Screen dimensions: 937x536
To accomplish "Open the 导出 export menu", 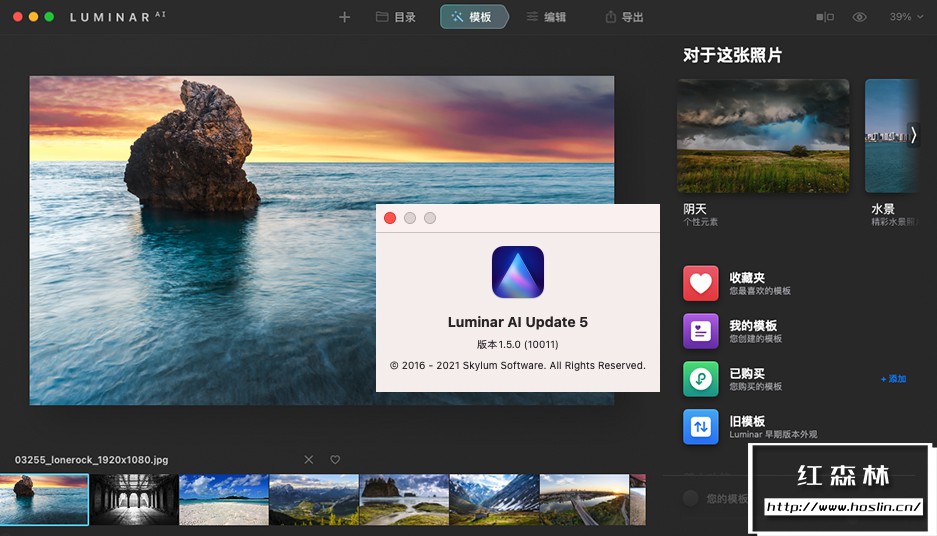I will point(624,17).
